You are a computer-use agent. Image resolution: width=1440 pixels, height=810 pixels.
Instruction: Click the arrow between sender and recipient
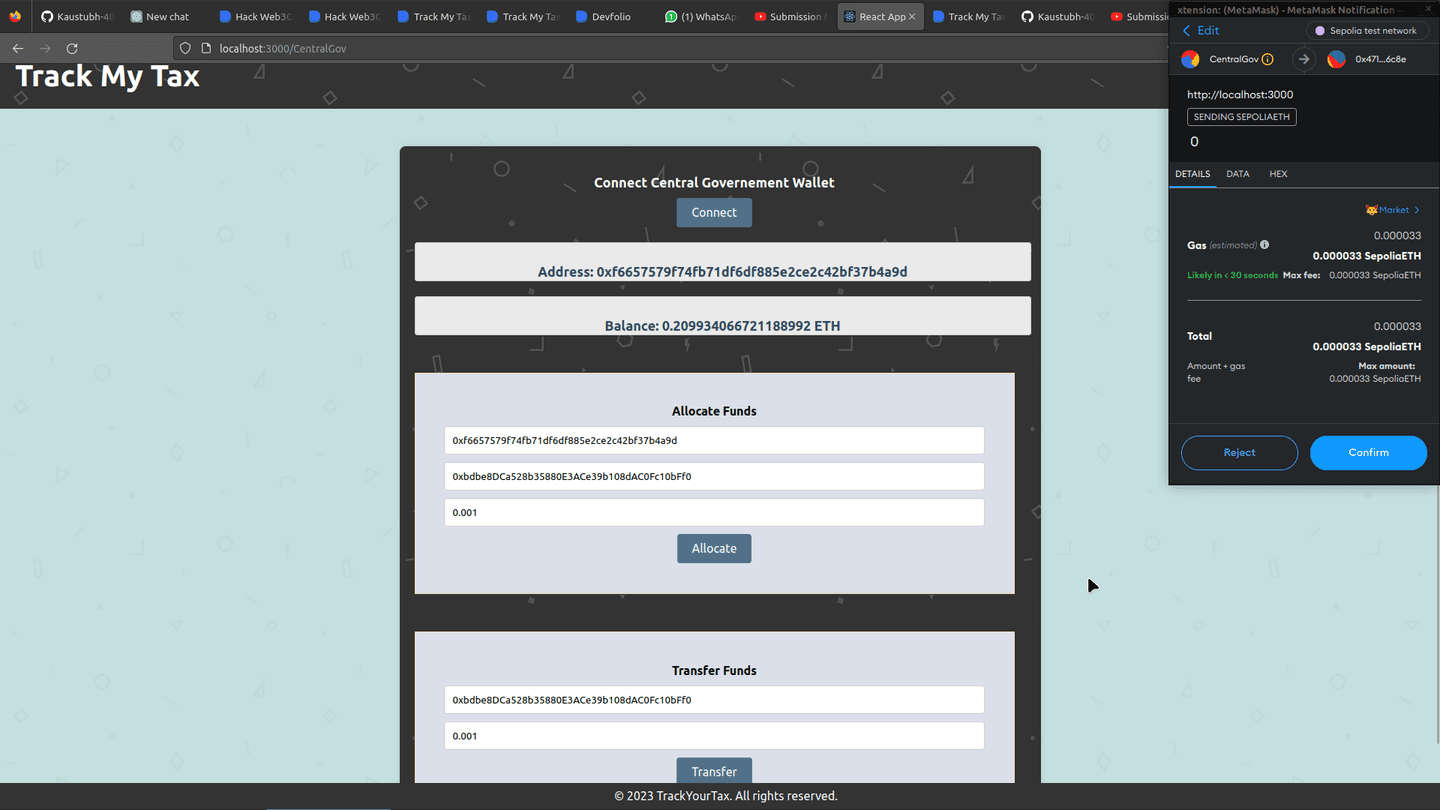[x=1304, y=59]
